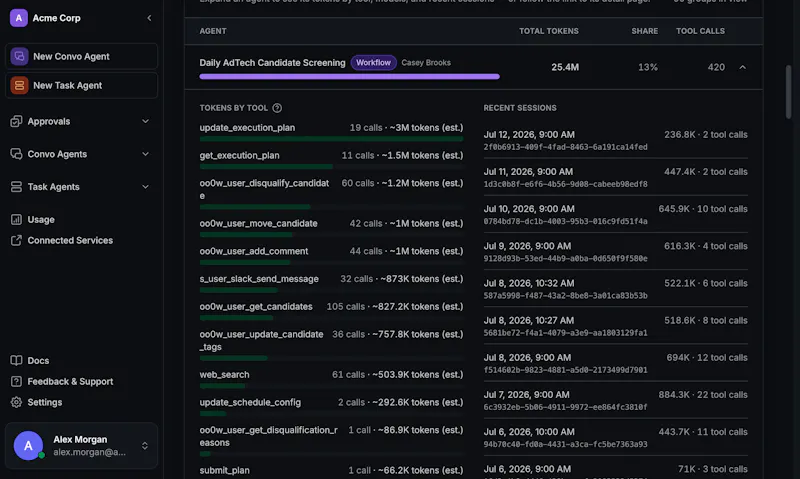Click the Docs book icon
Viewport: 800px width, 479px height.
pos(16,360)
